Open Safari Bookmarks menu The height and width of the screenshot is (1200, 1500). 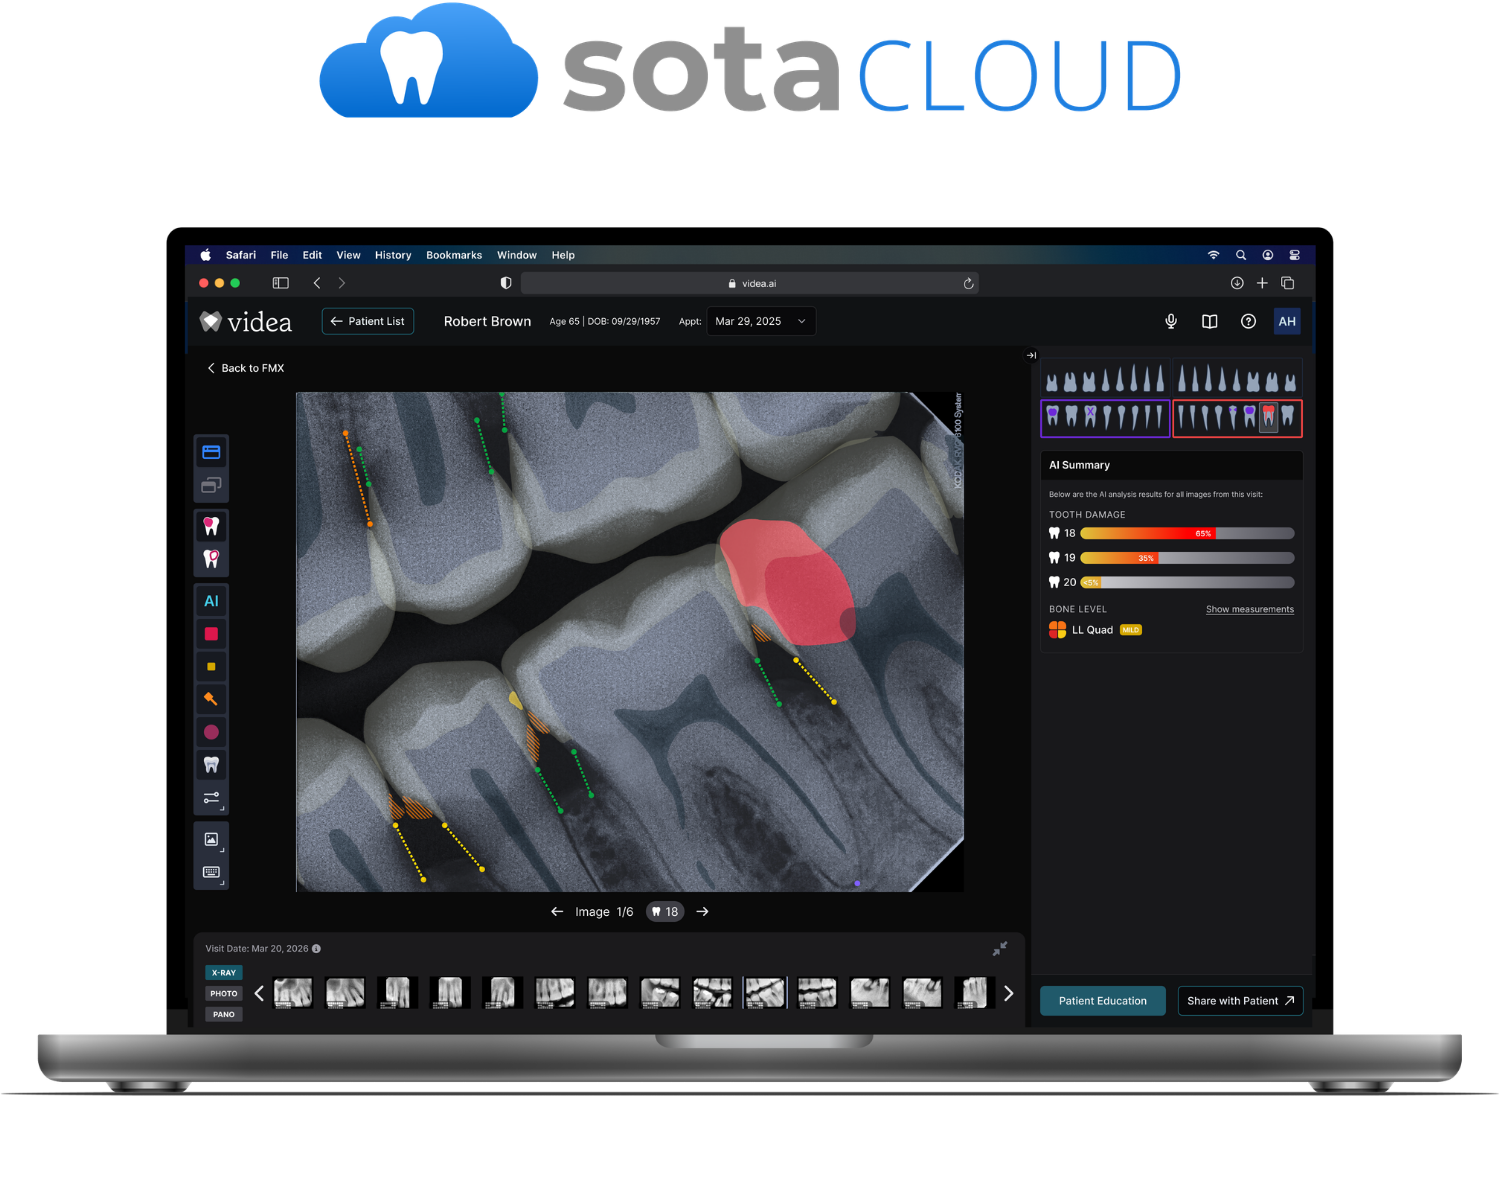coord(454,255)
